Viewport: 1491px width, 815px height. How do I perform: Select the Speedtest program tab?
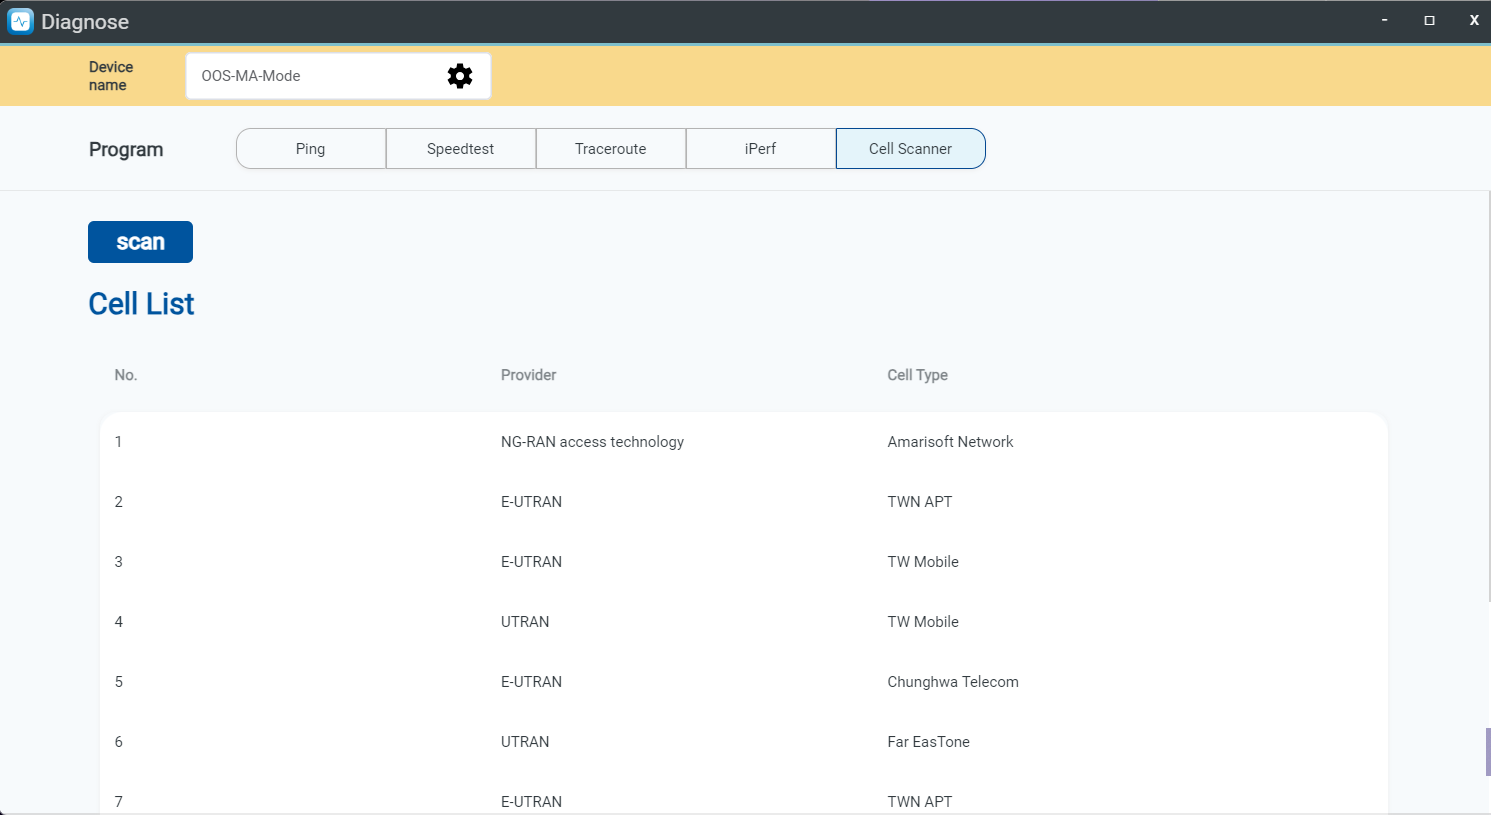click(x=461, y=149)
